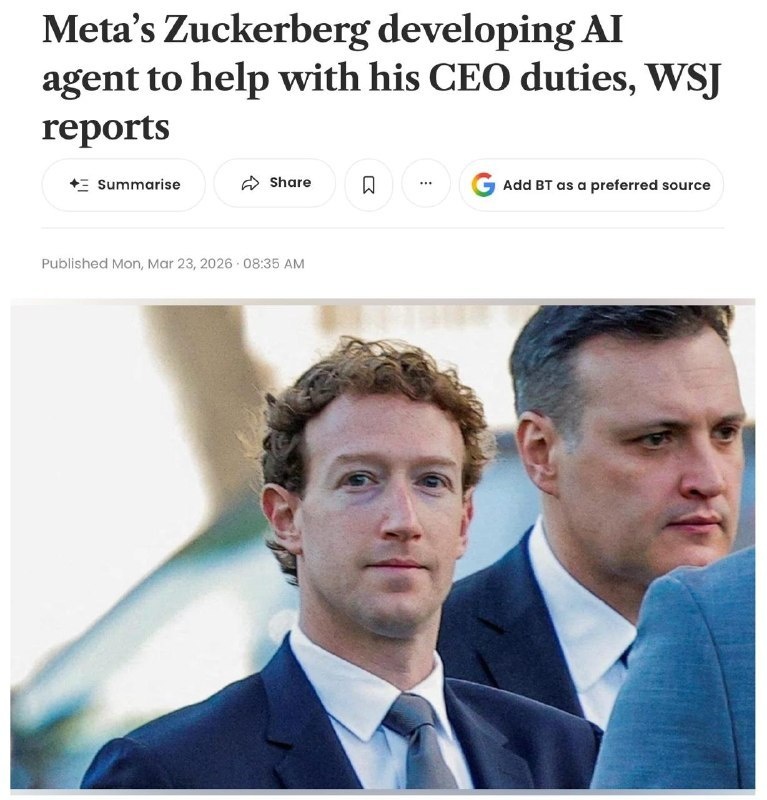
Task: Click the word reports in headline
Action: pyautogui.click(x=106, y=128)
